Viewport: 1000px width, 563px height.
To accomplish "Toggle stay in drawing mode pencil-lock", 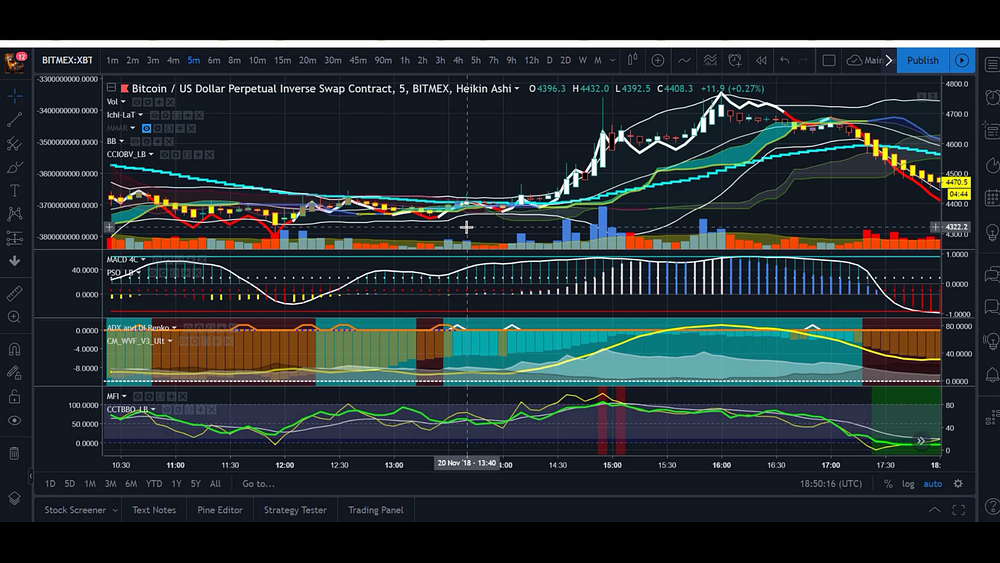I will click(x=15, y=373).
